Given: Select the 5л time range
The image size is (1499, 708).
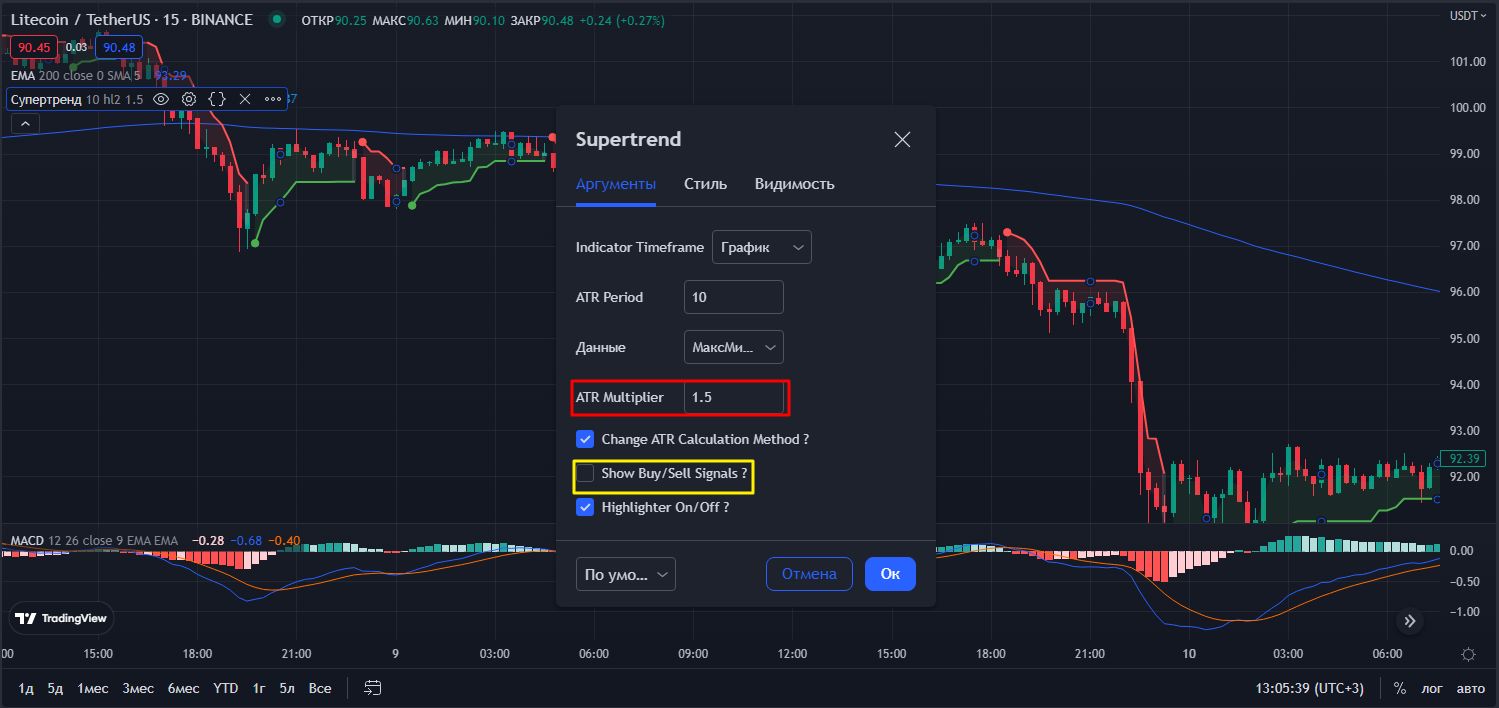Looking at the screenshot, I should click(287, 688).
